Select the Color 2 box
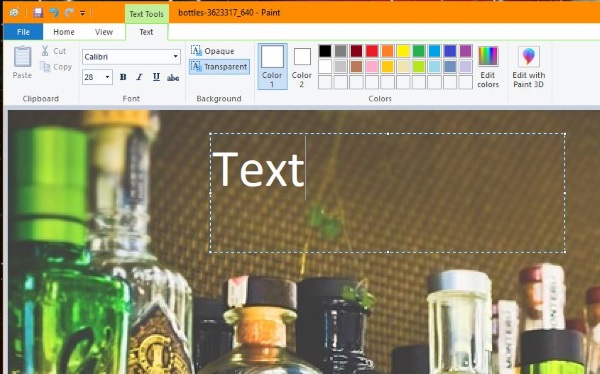The image size is (600, 374). click(x=302, y=67)
